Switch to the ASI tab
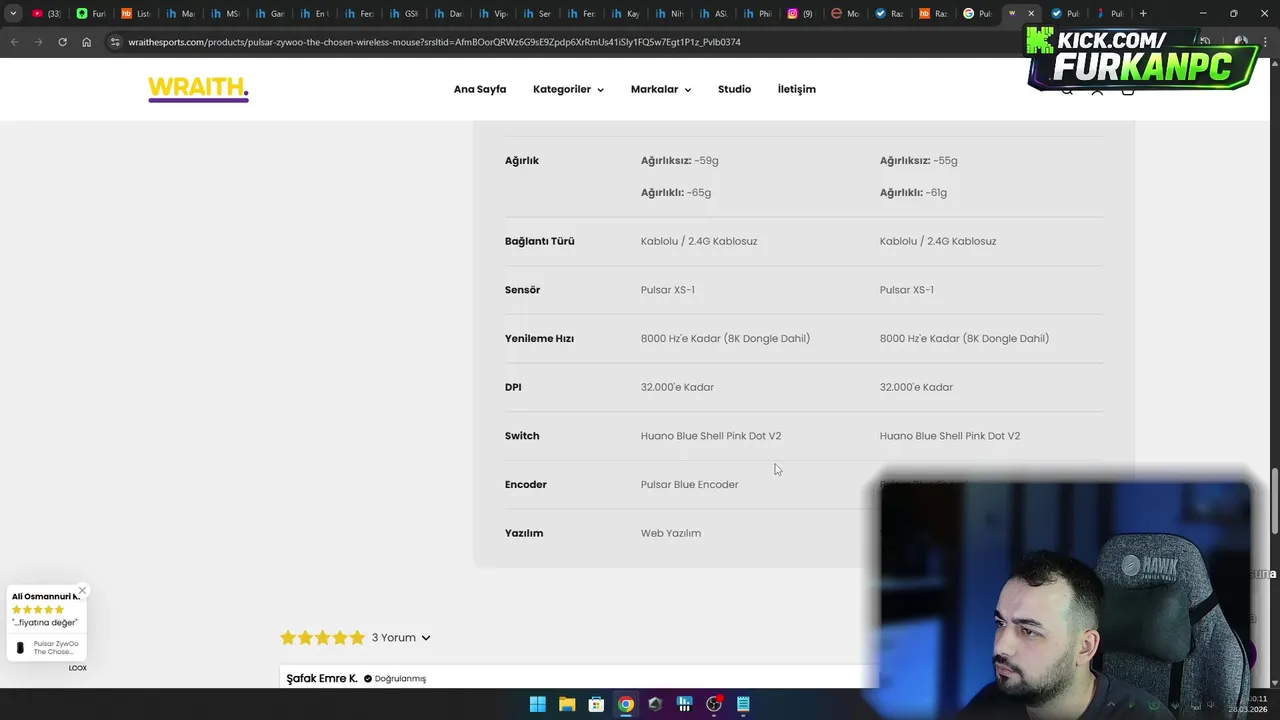1280x720 pixels. [713, 13]
